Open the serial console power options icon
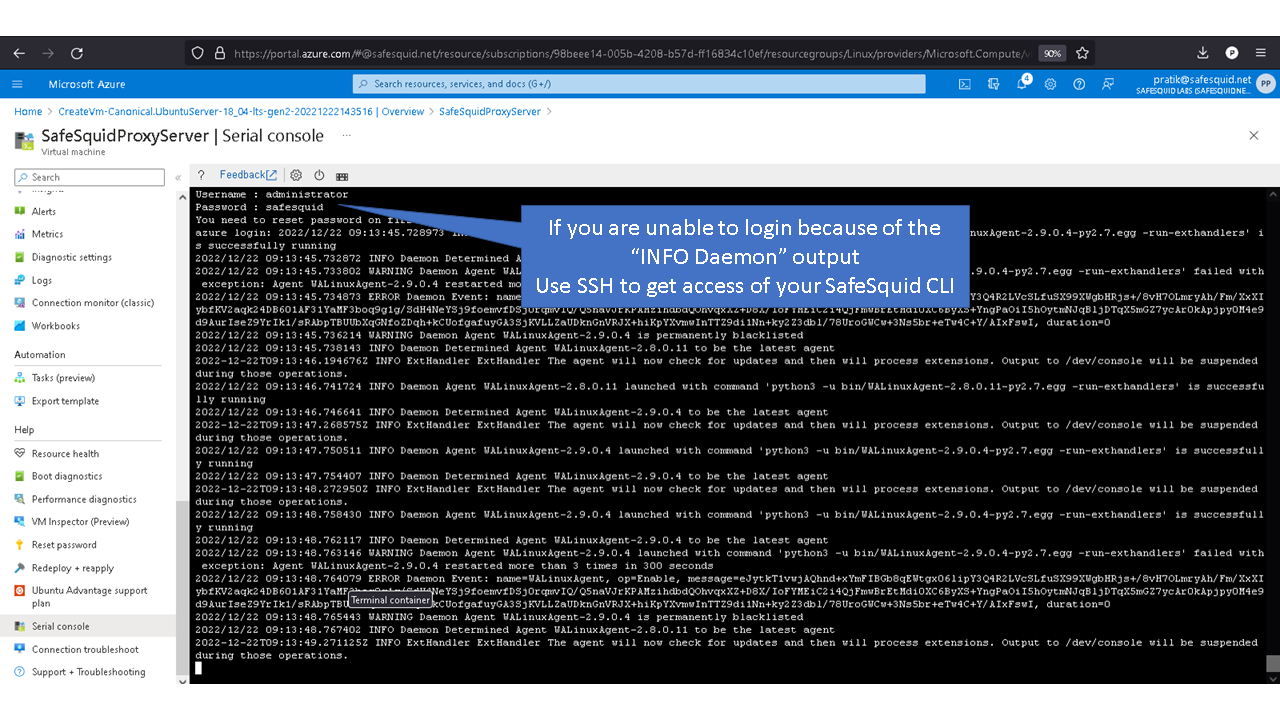Viewport: 1280px width, 720px height. pyautogui.click(x=319, y=175)
